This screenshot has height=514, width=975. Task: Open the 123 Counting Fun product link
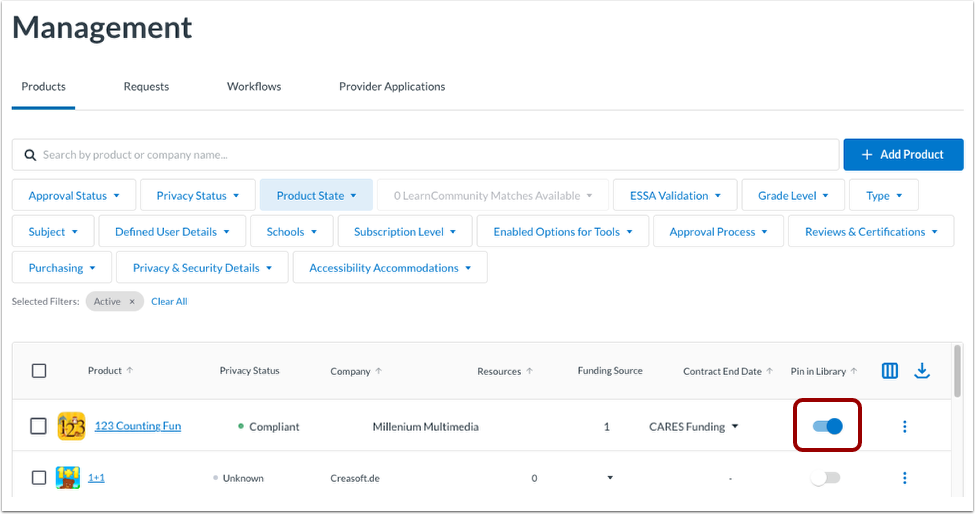(x=137, y=426)
